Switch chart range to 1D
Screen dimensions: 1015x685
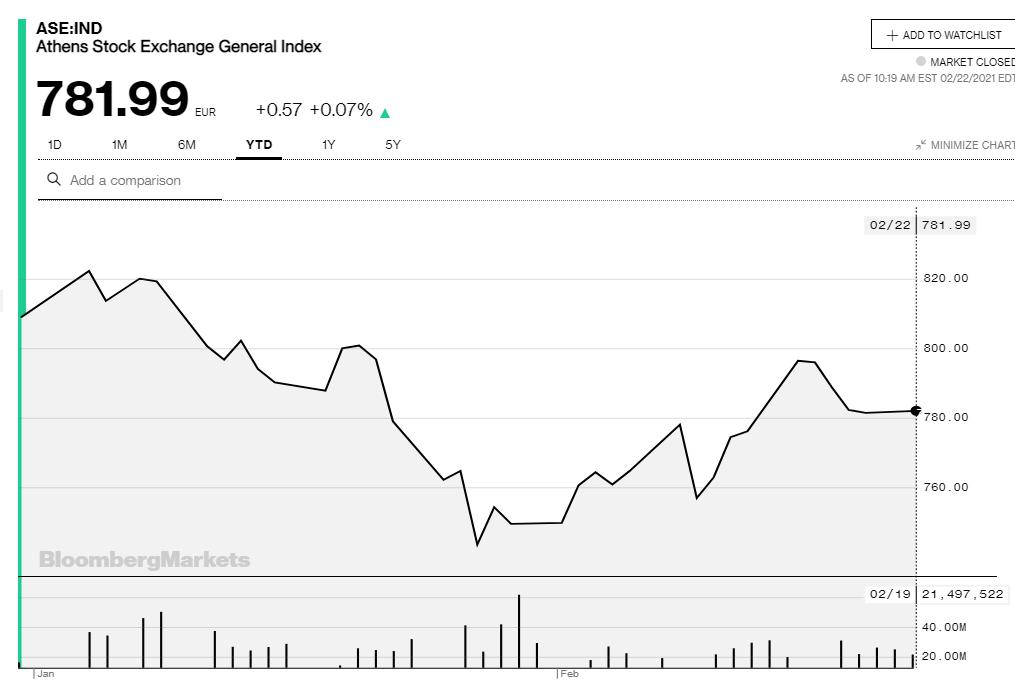click(x=55, y=145)
